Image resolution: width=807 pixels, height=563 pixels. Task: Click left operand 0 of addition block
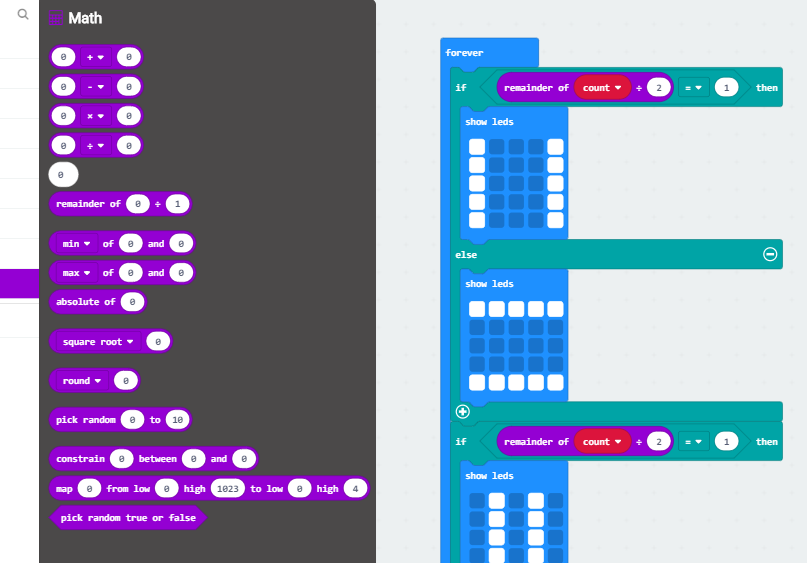point(63,57)
